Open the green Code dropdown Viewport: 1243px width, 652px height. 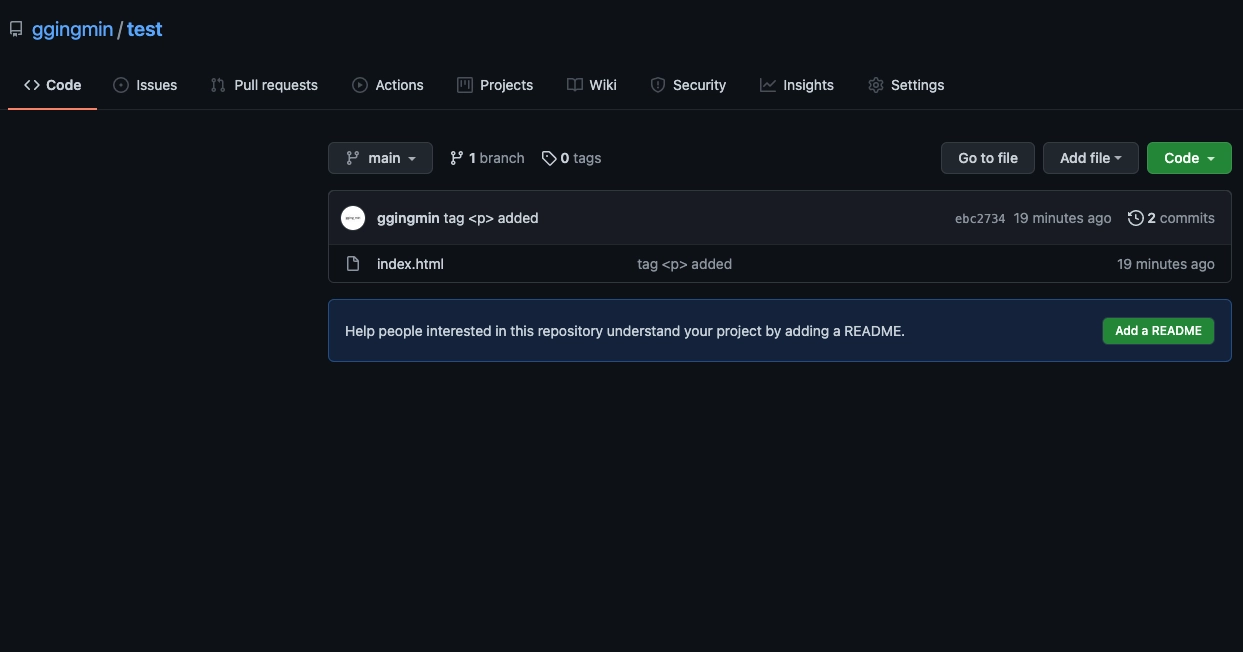[1188, 158]
